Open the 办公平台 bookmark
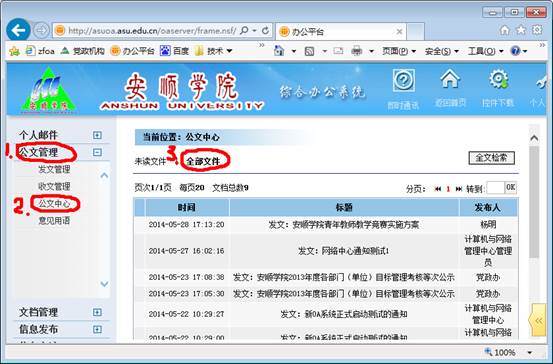This screenshot has width=553, height=364. click(133, 51)
